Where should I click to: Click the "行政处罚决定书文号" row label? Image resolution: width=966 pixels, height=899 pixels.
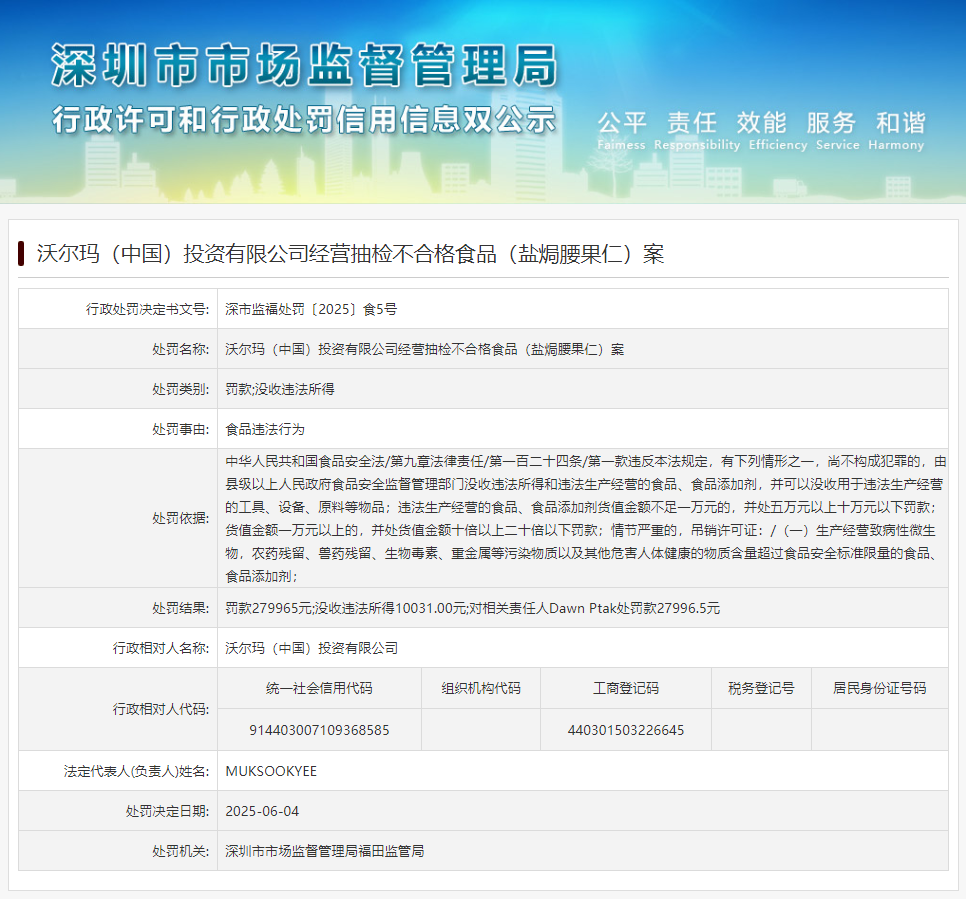[148, 309]
